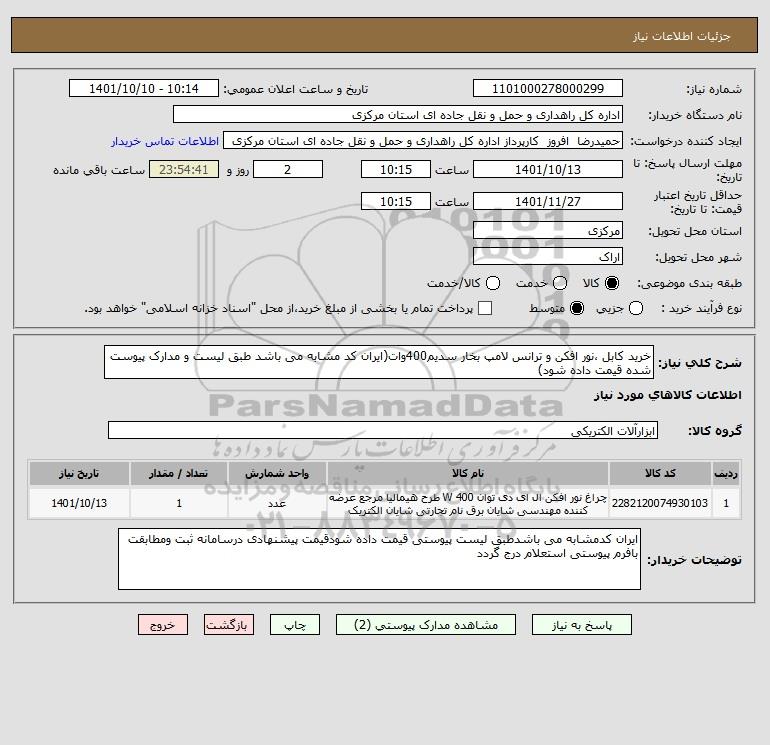
Task: Select the متوسط purchase type radio
Action: pos(577,308)
